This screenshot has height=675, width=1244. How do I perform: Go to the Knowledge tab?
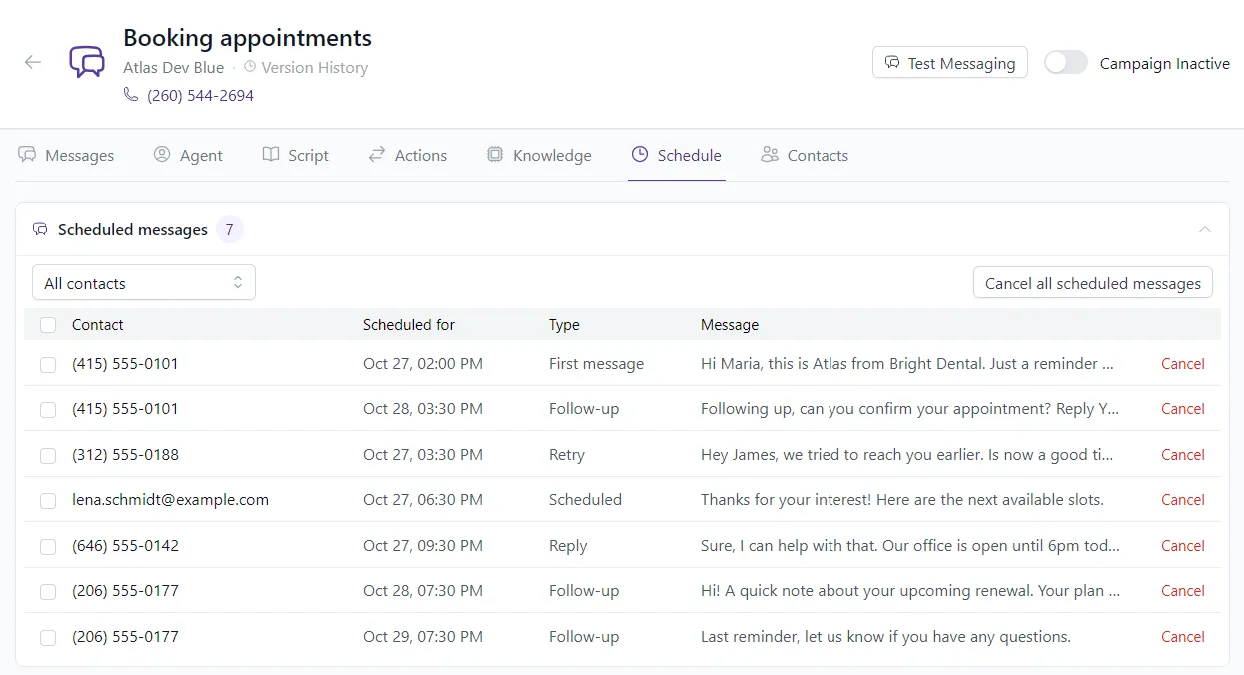tap(539, 155)
